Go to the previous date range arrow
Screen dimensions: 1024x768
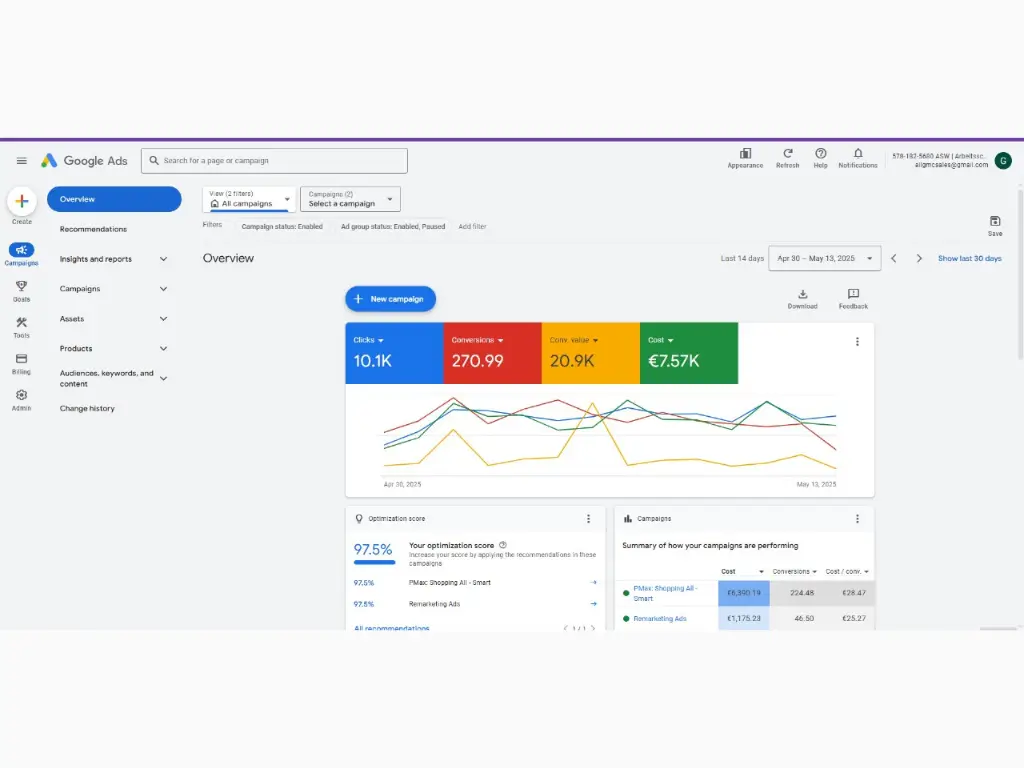893,259
